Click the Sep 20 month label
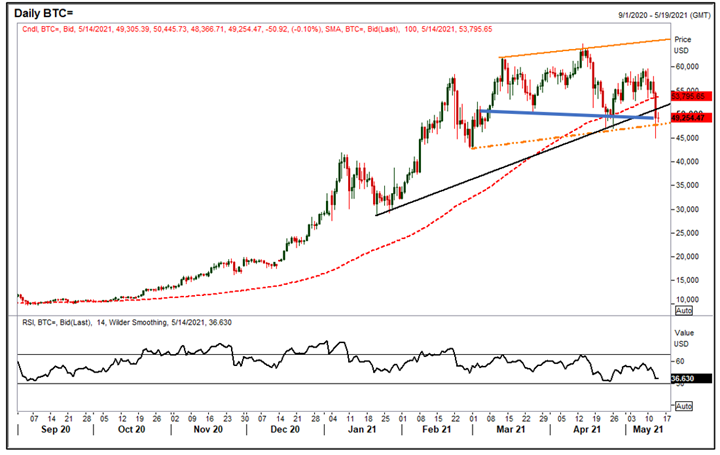Viewport: 720px width, 455px height. click(x=56, y=429)
